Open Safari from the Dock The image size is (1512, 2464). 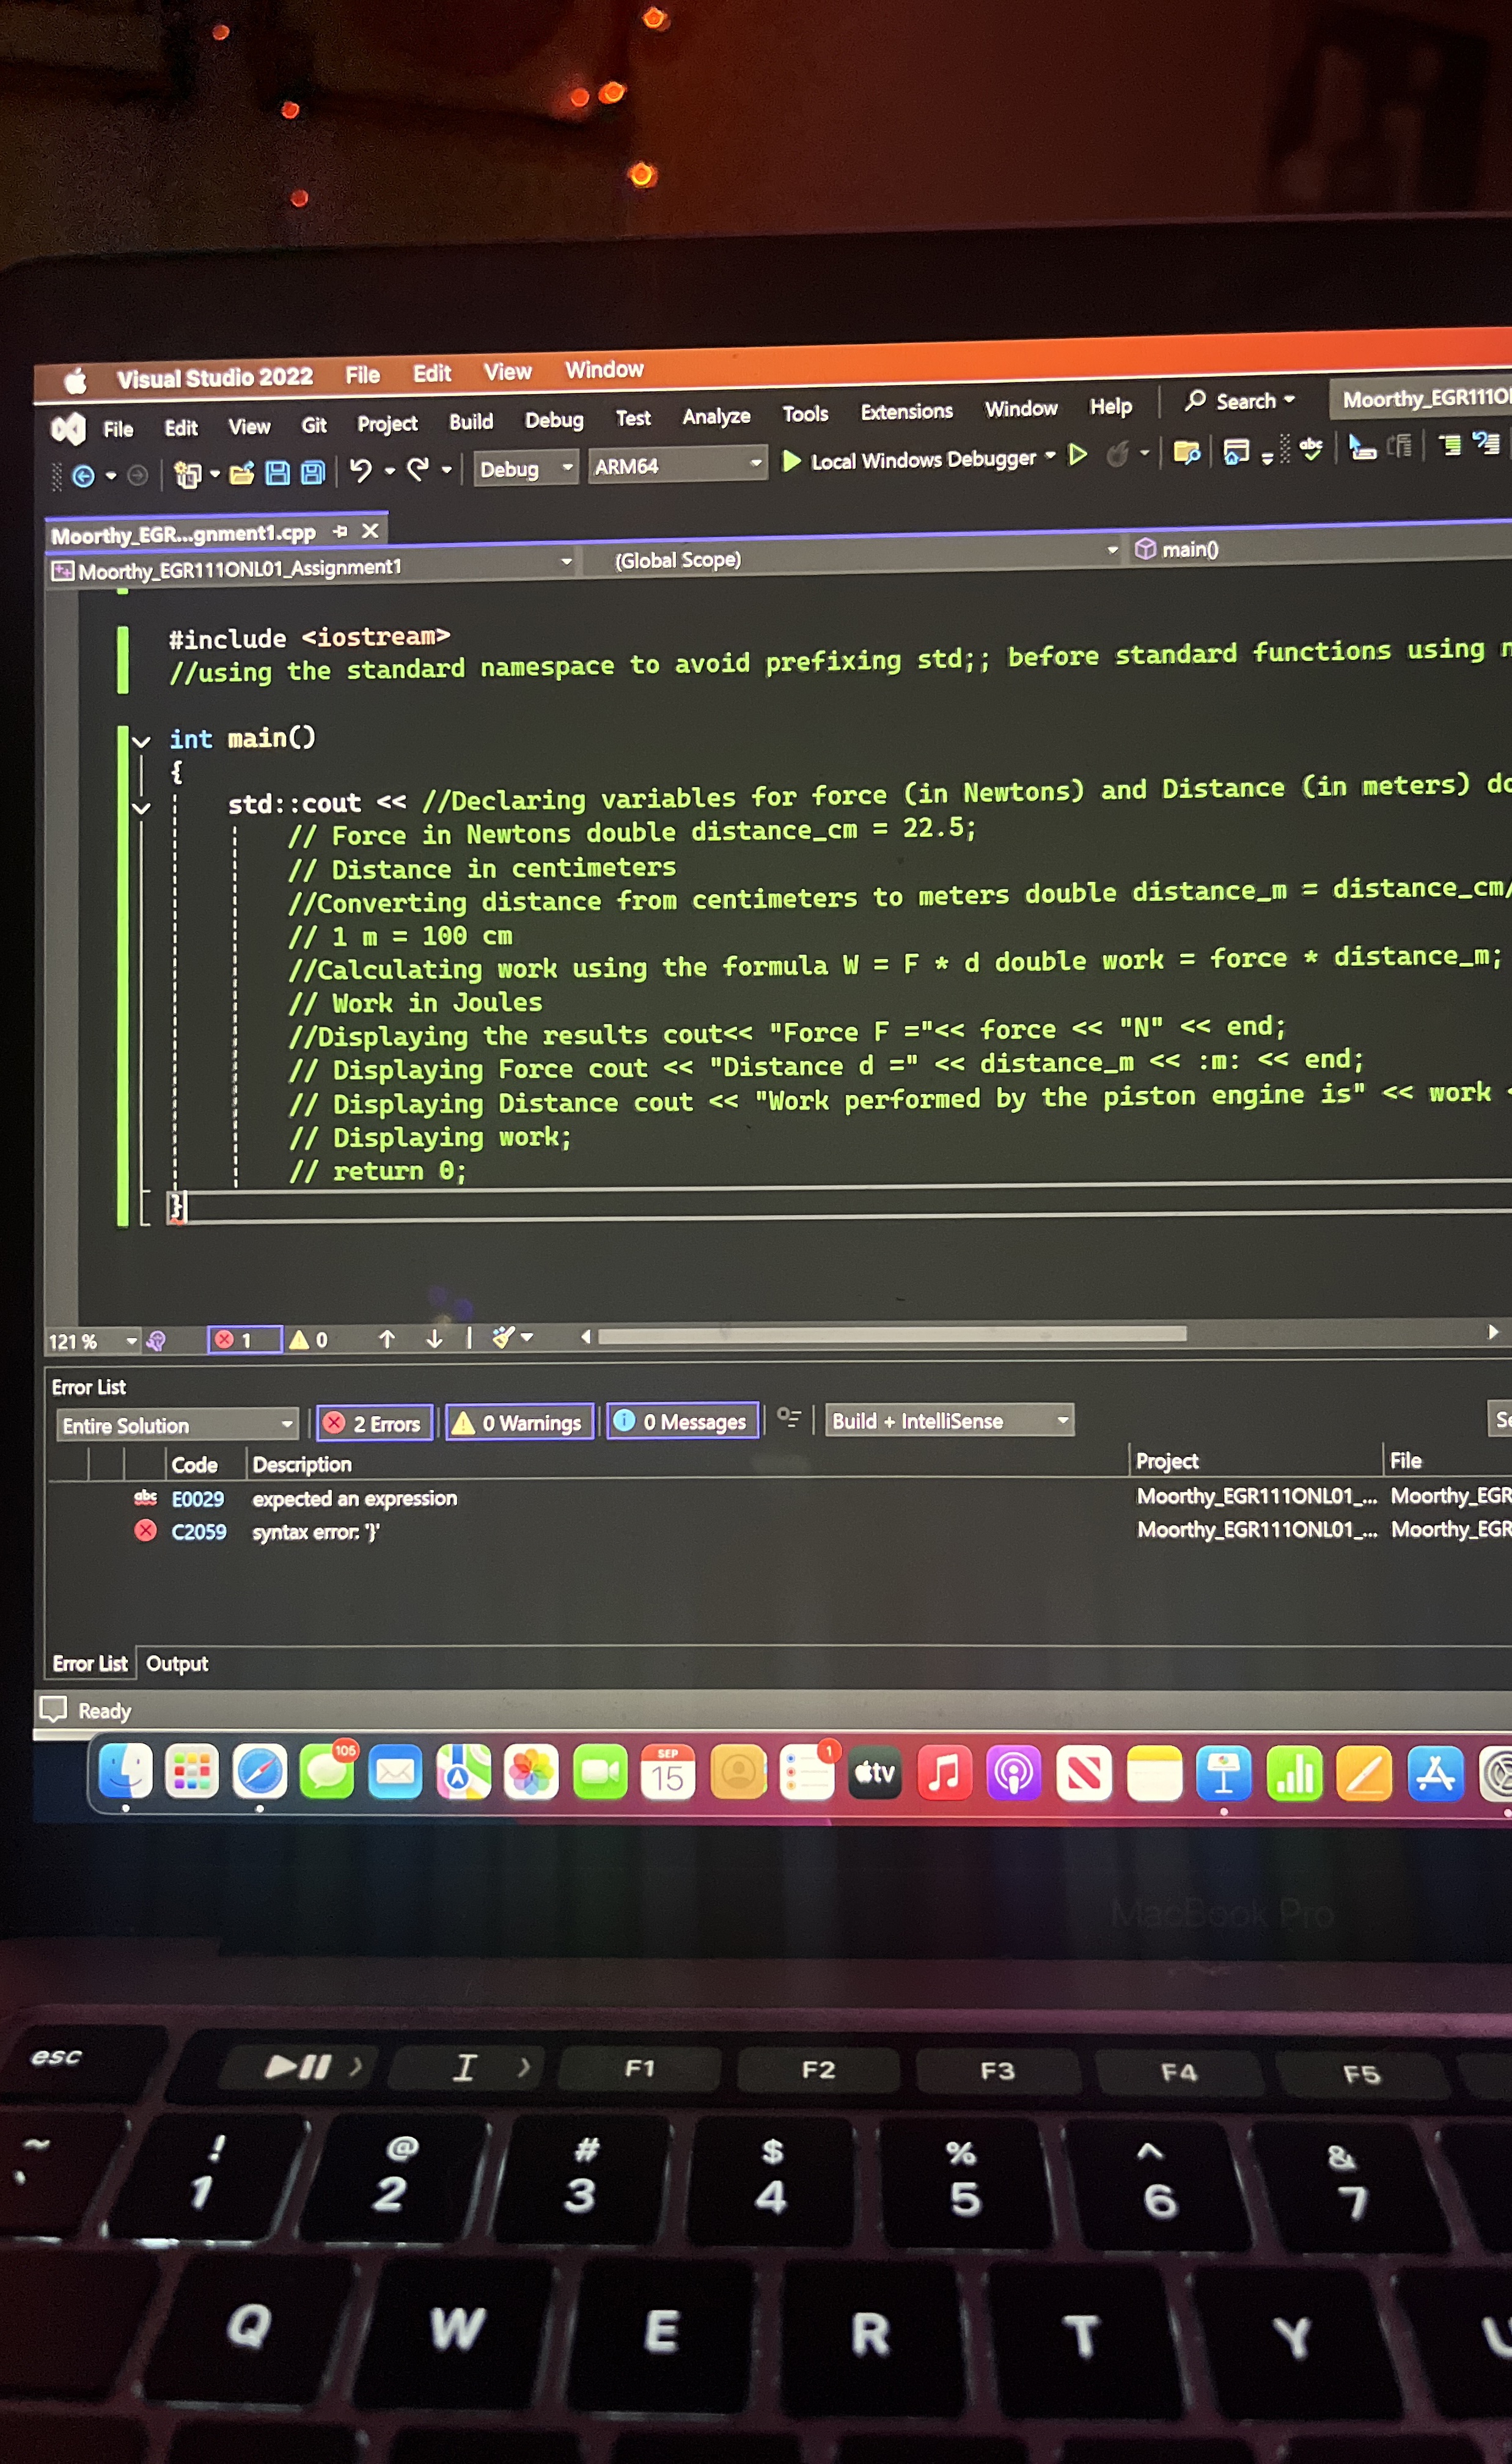click(260, 1770)
